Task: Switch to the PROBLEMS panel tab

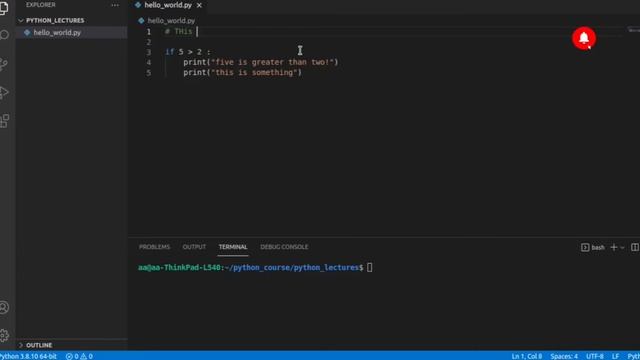Action: point(154,247)
